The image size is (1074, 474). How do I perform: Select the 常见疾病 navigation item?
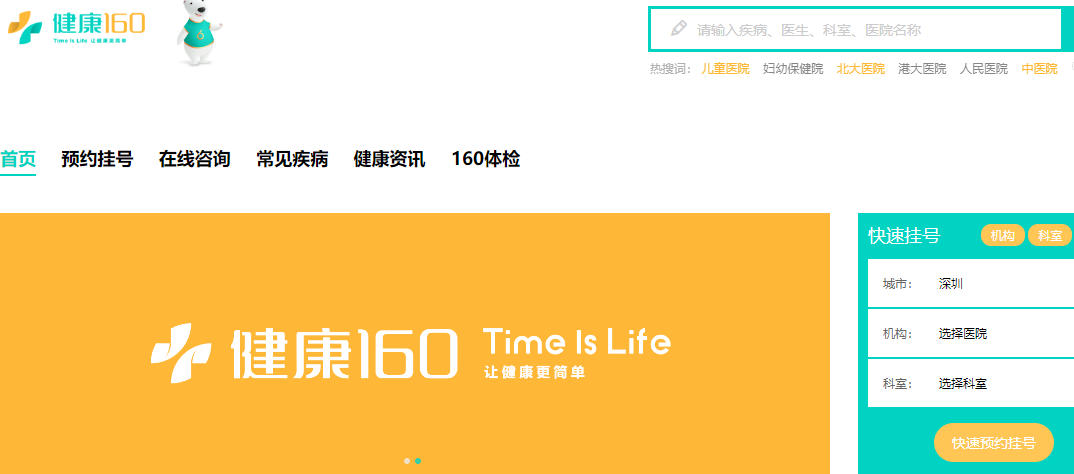pos(292,159)
